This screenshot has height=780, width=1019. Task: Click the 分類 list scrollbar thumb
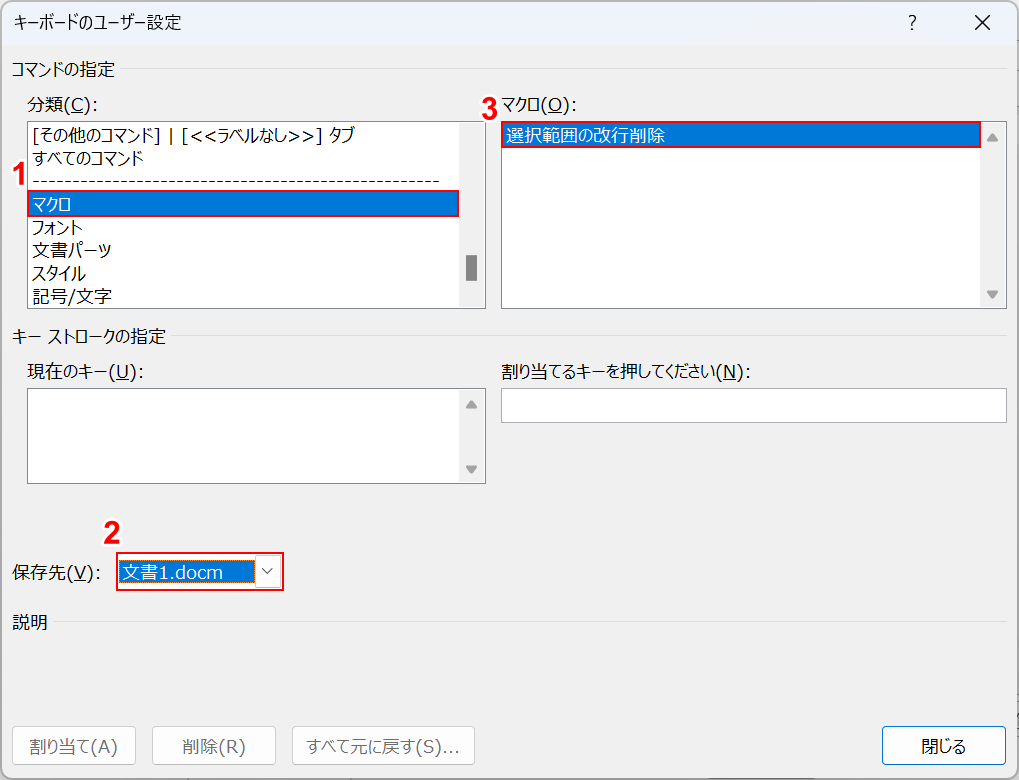coord(471,268)
